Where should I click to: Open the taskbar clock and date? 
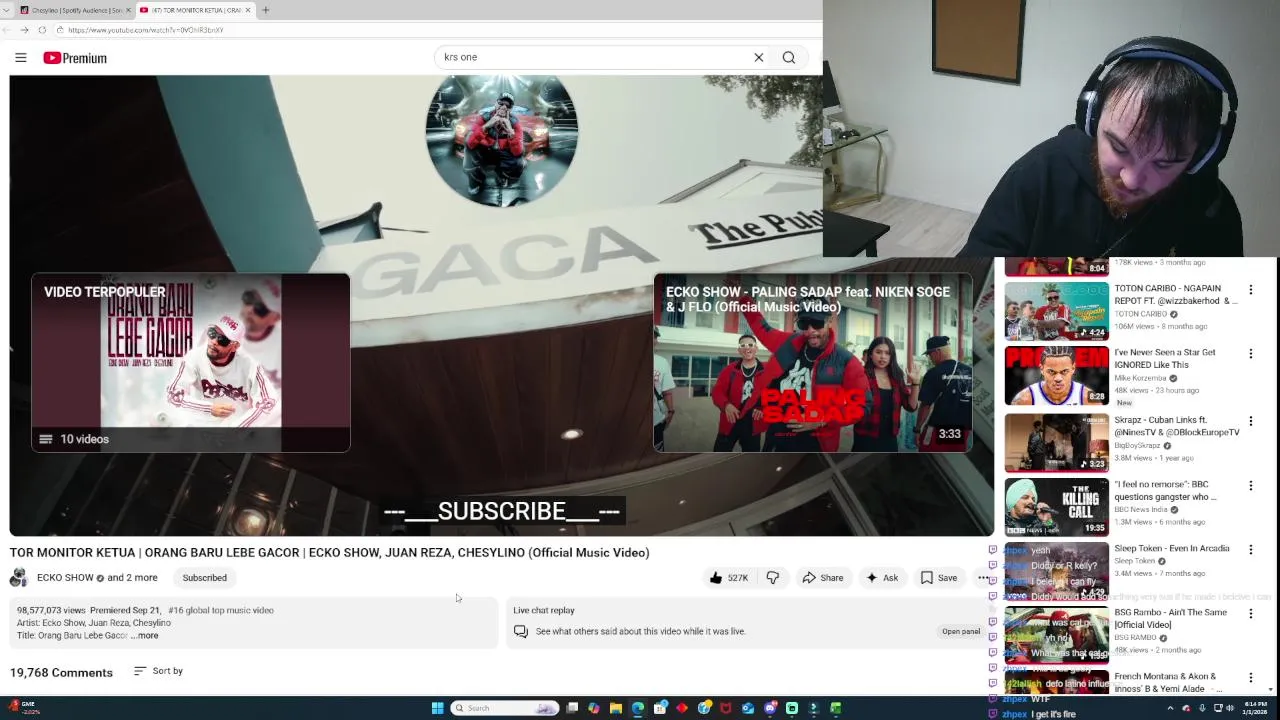click(x=1254, y=708)
